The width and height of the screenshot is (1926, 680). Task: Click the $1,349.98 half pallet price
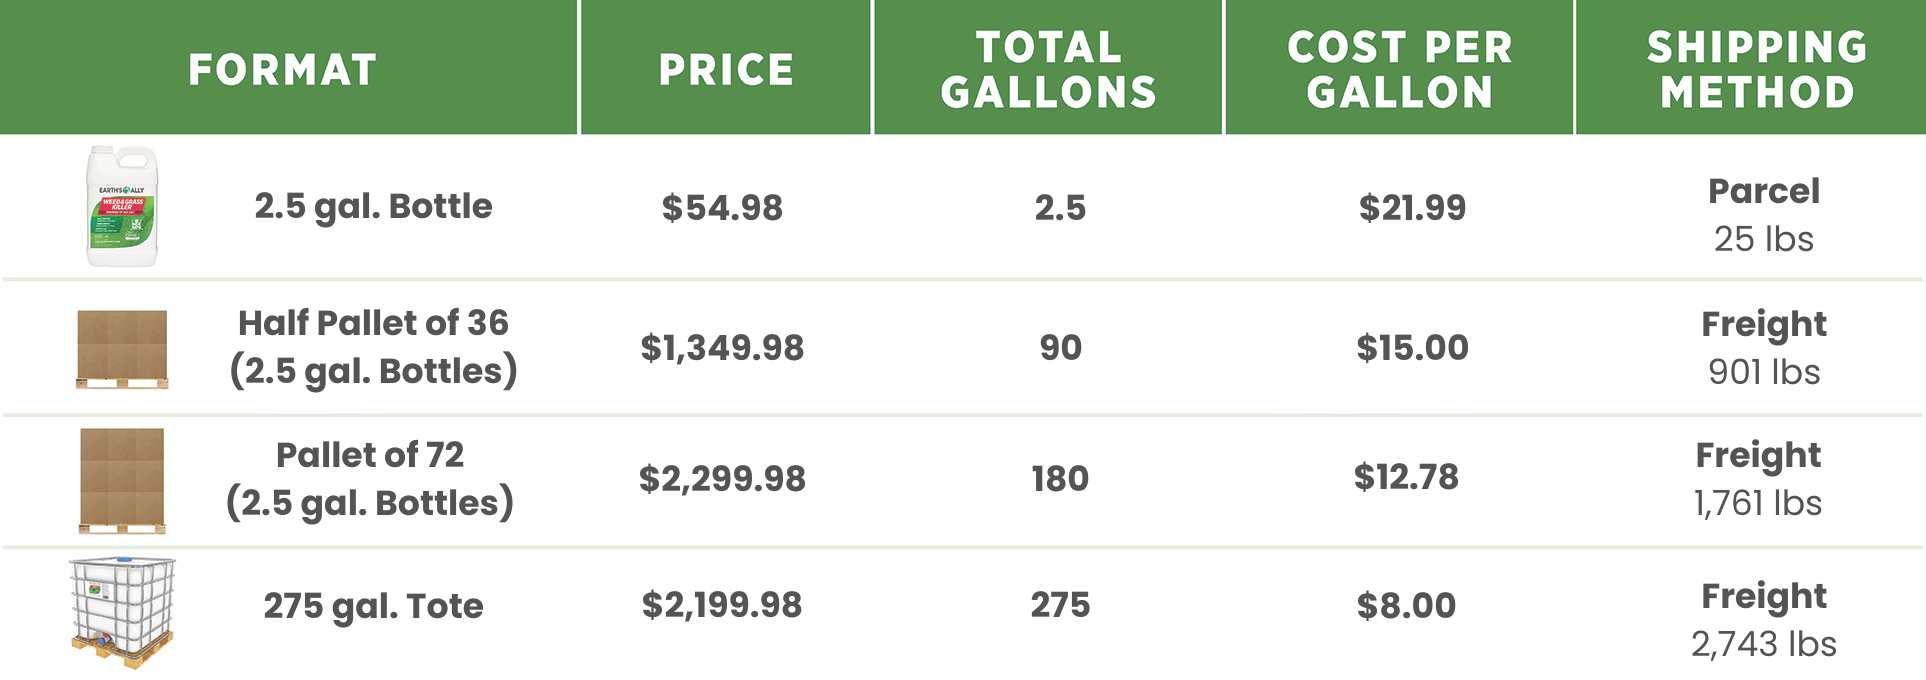(x=722, y=348)
